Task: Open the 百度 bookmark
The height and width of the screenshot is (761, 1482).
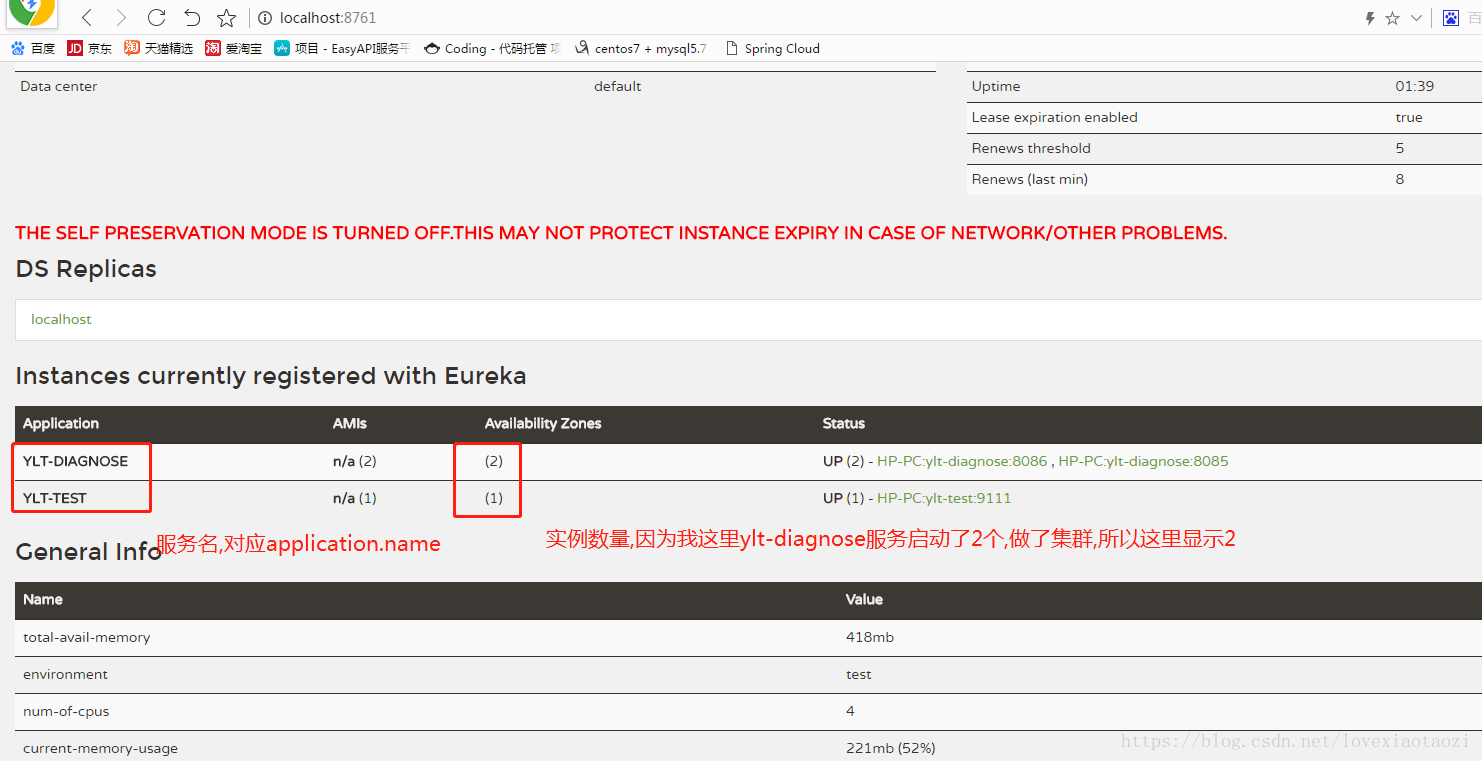Action: click(33, 48)
